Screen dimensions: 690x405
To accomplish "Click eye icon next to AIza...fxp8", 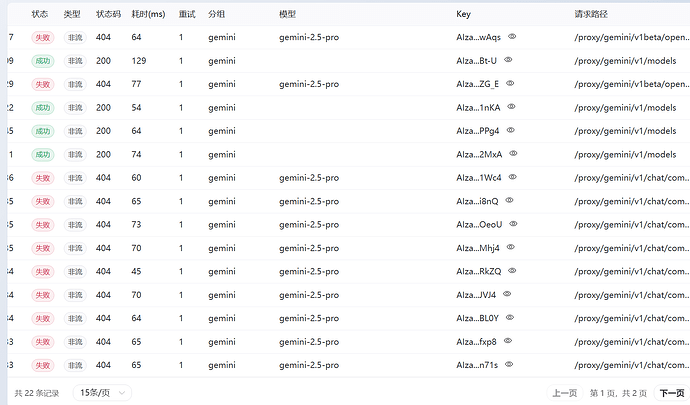I will [508, 341].
